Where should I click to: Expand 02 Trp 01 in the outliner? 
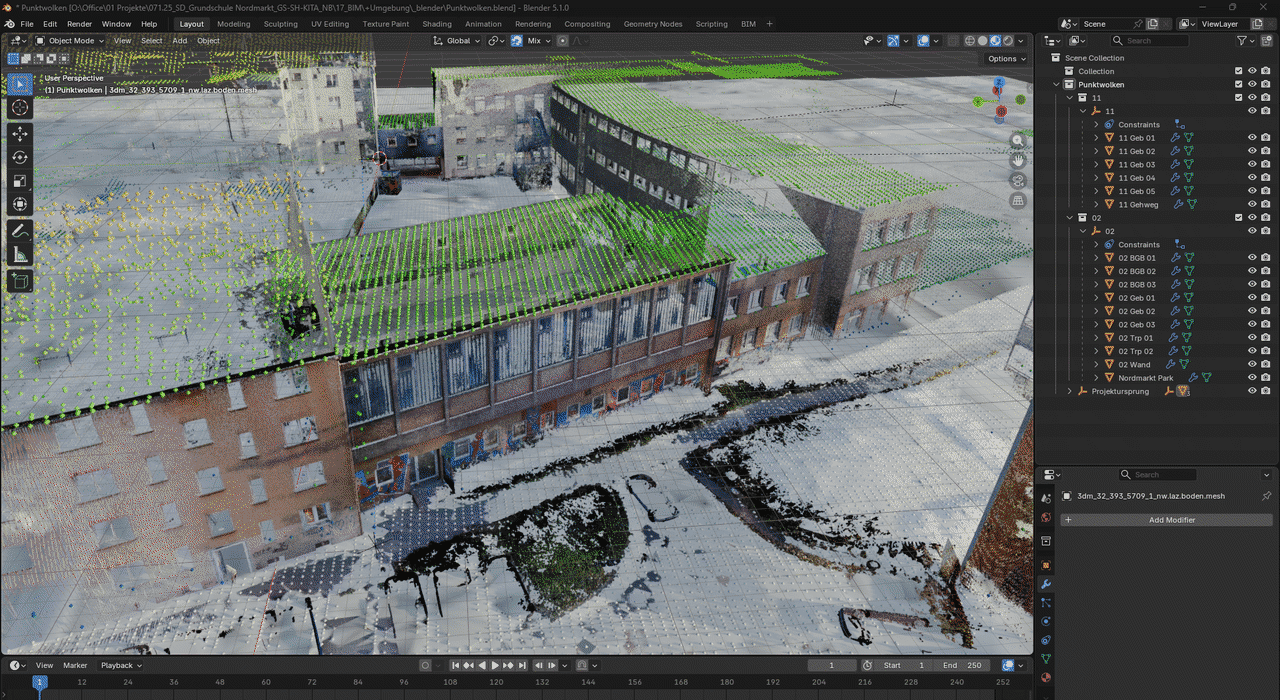pyautogui.click(x=1096, y=338)
